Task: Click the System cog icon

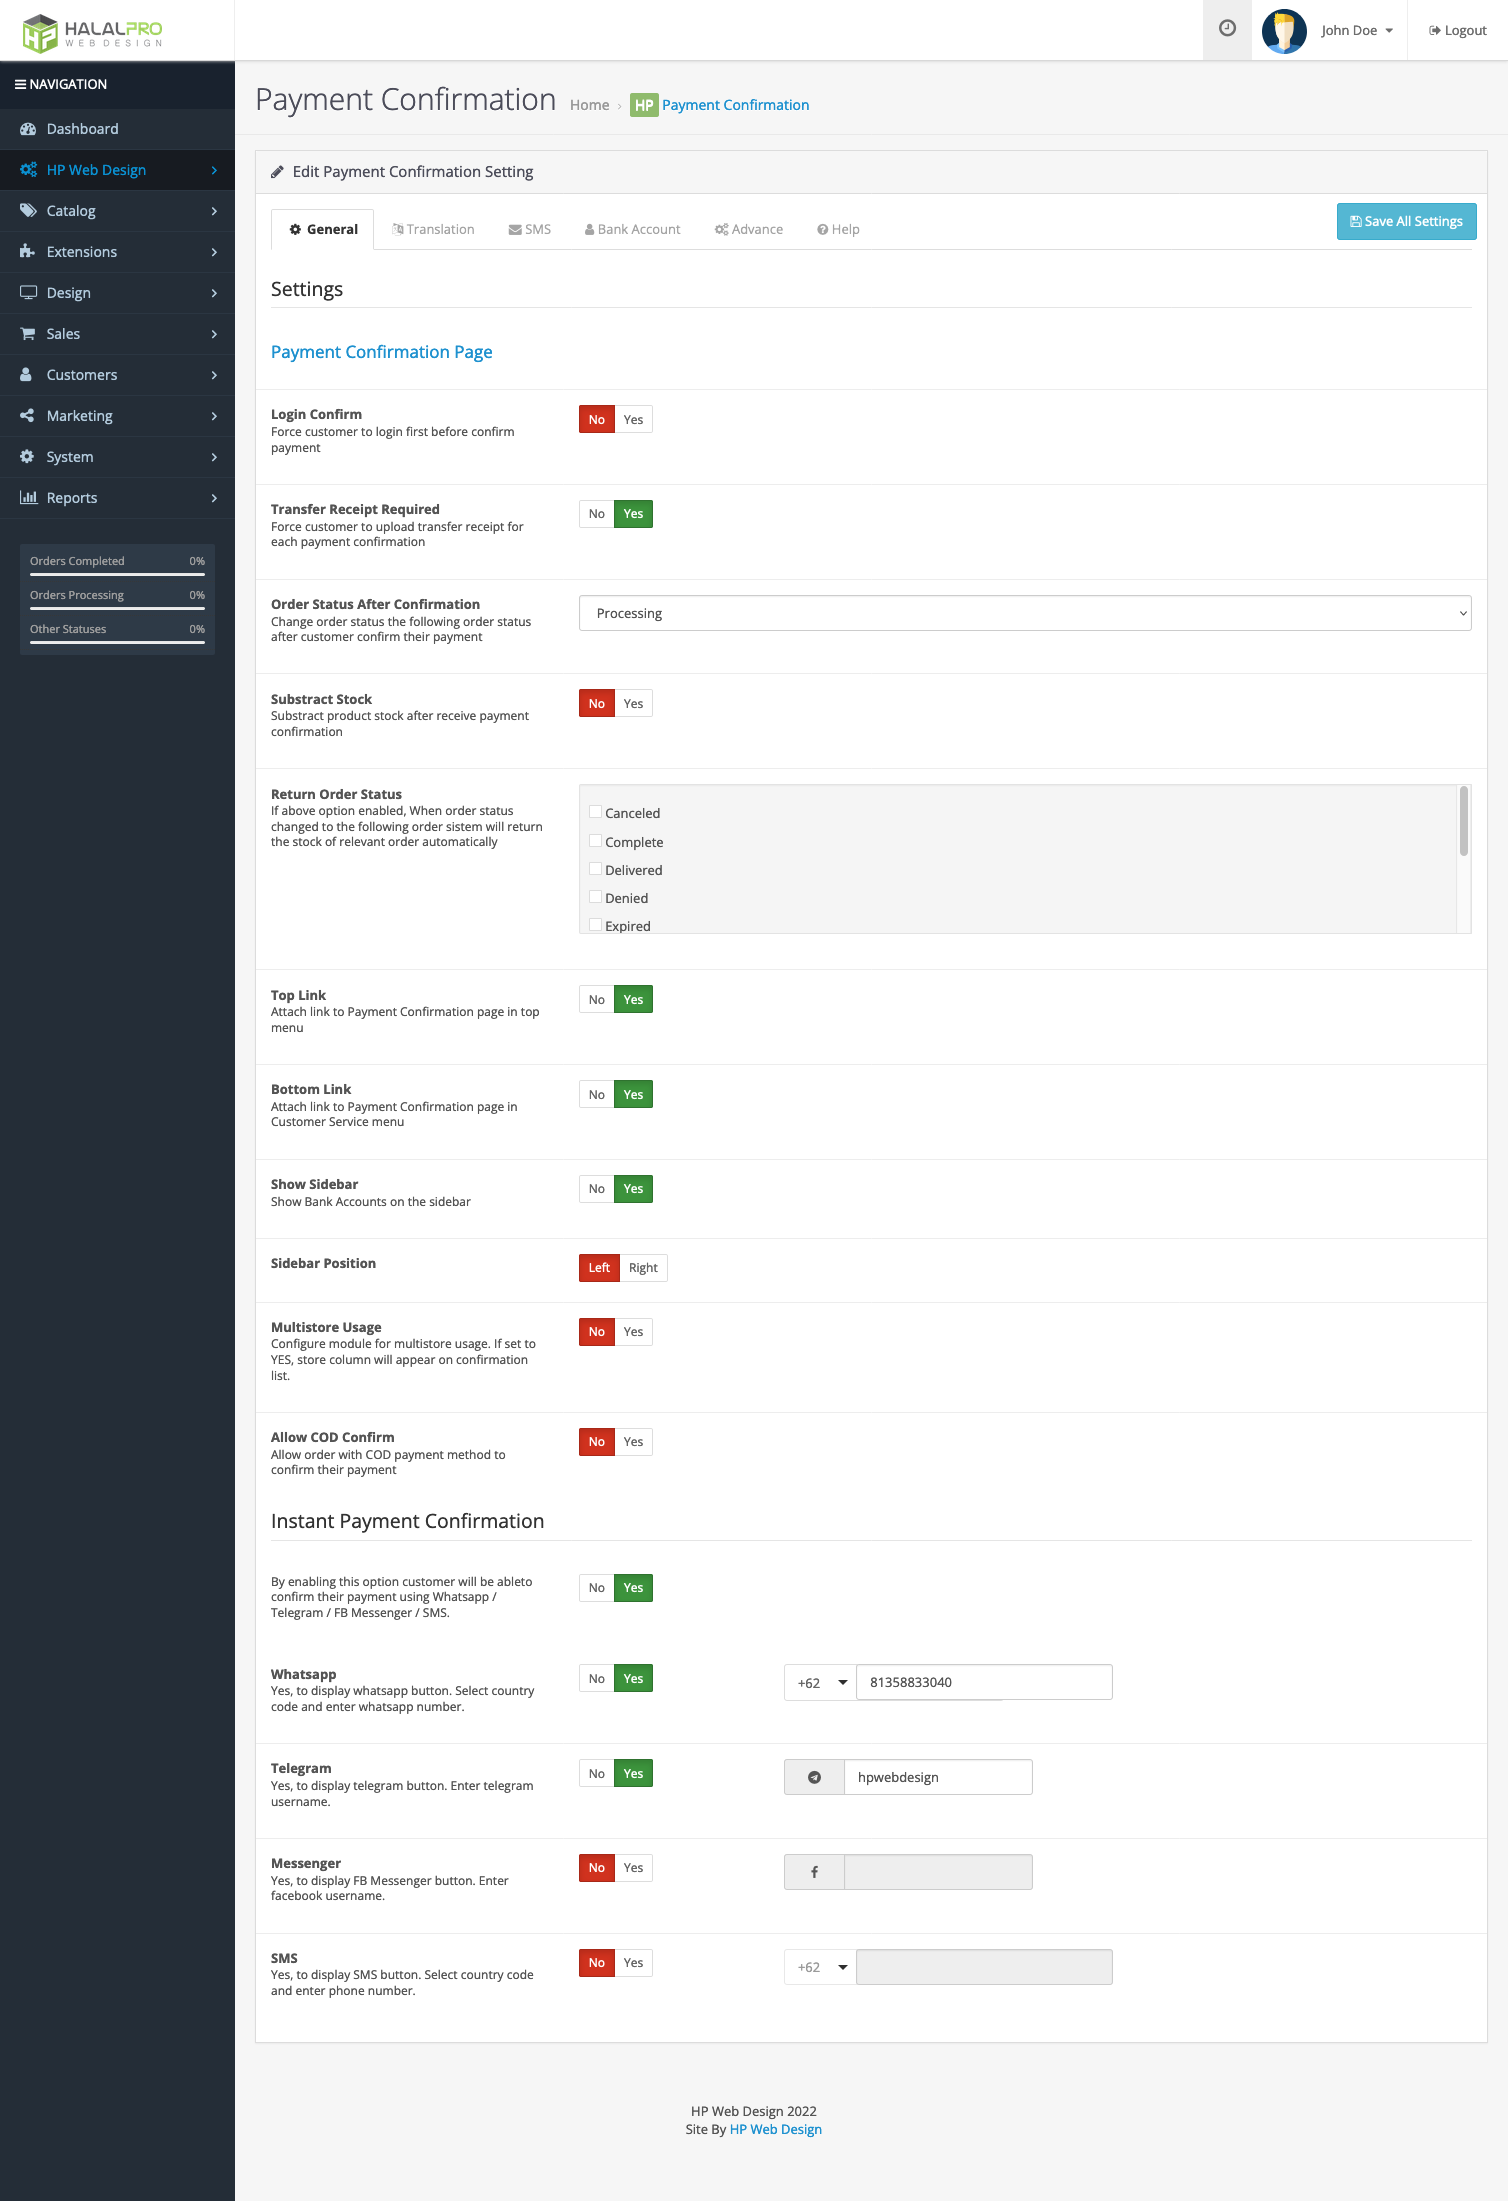Action: click(27, 457)
